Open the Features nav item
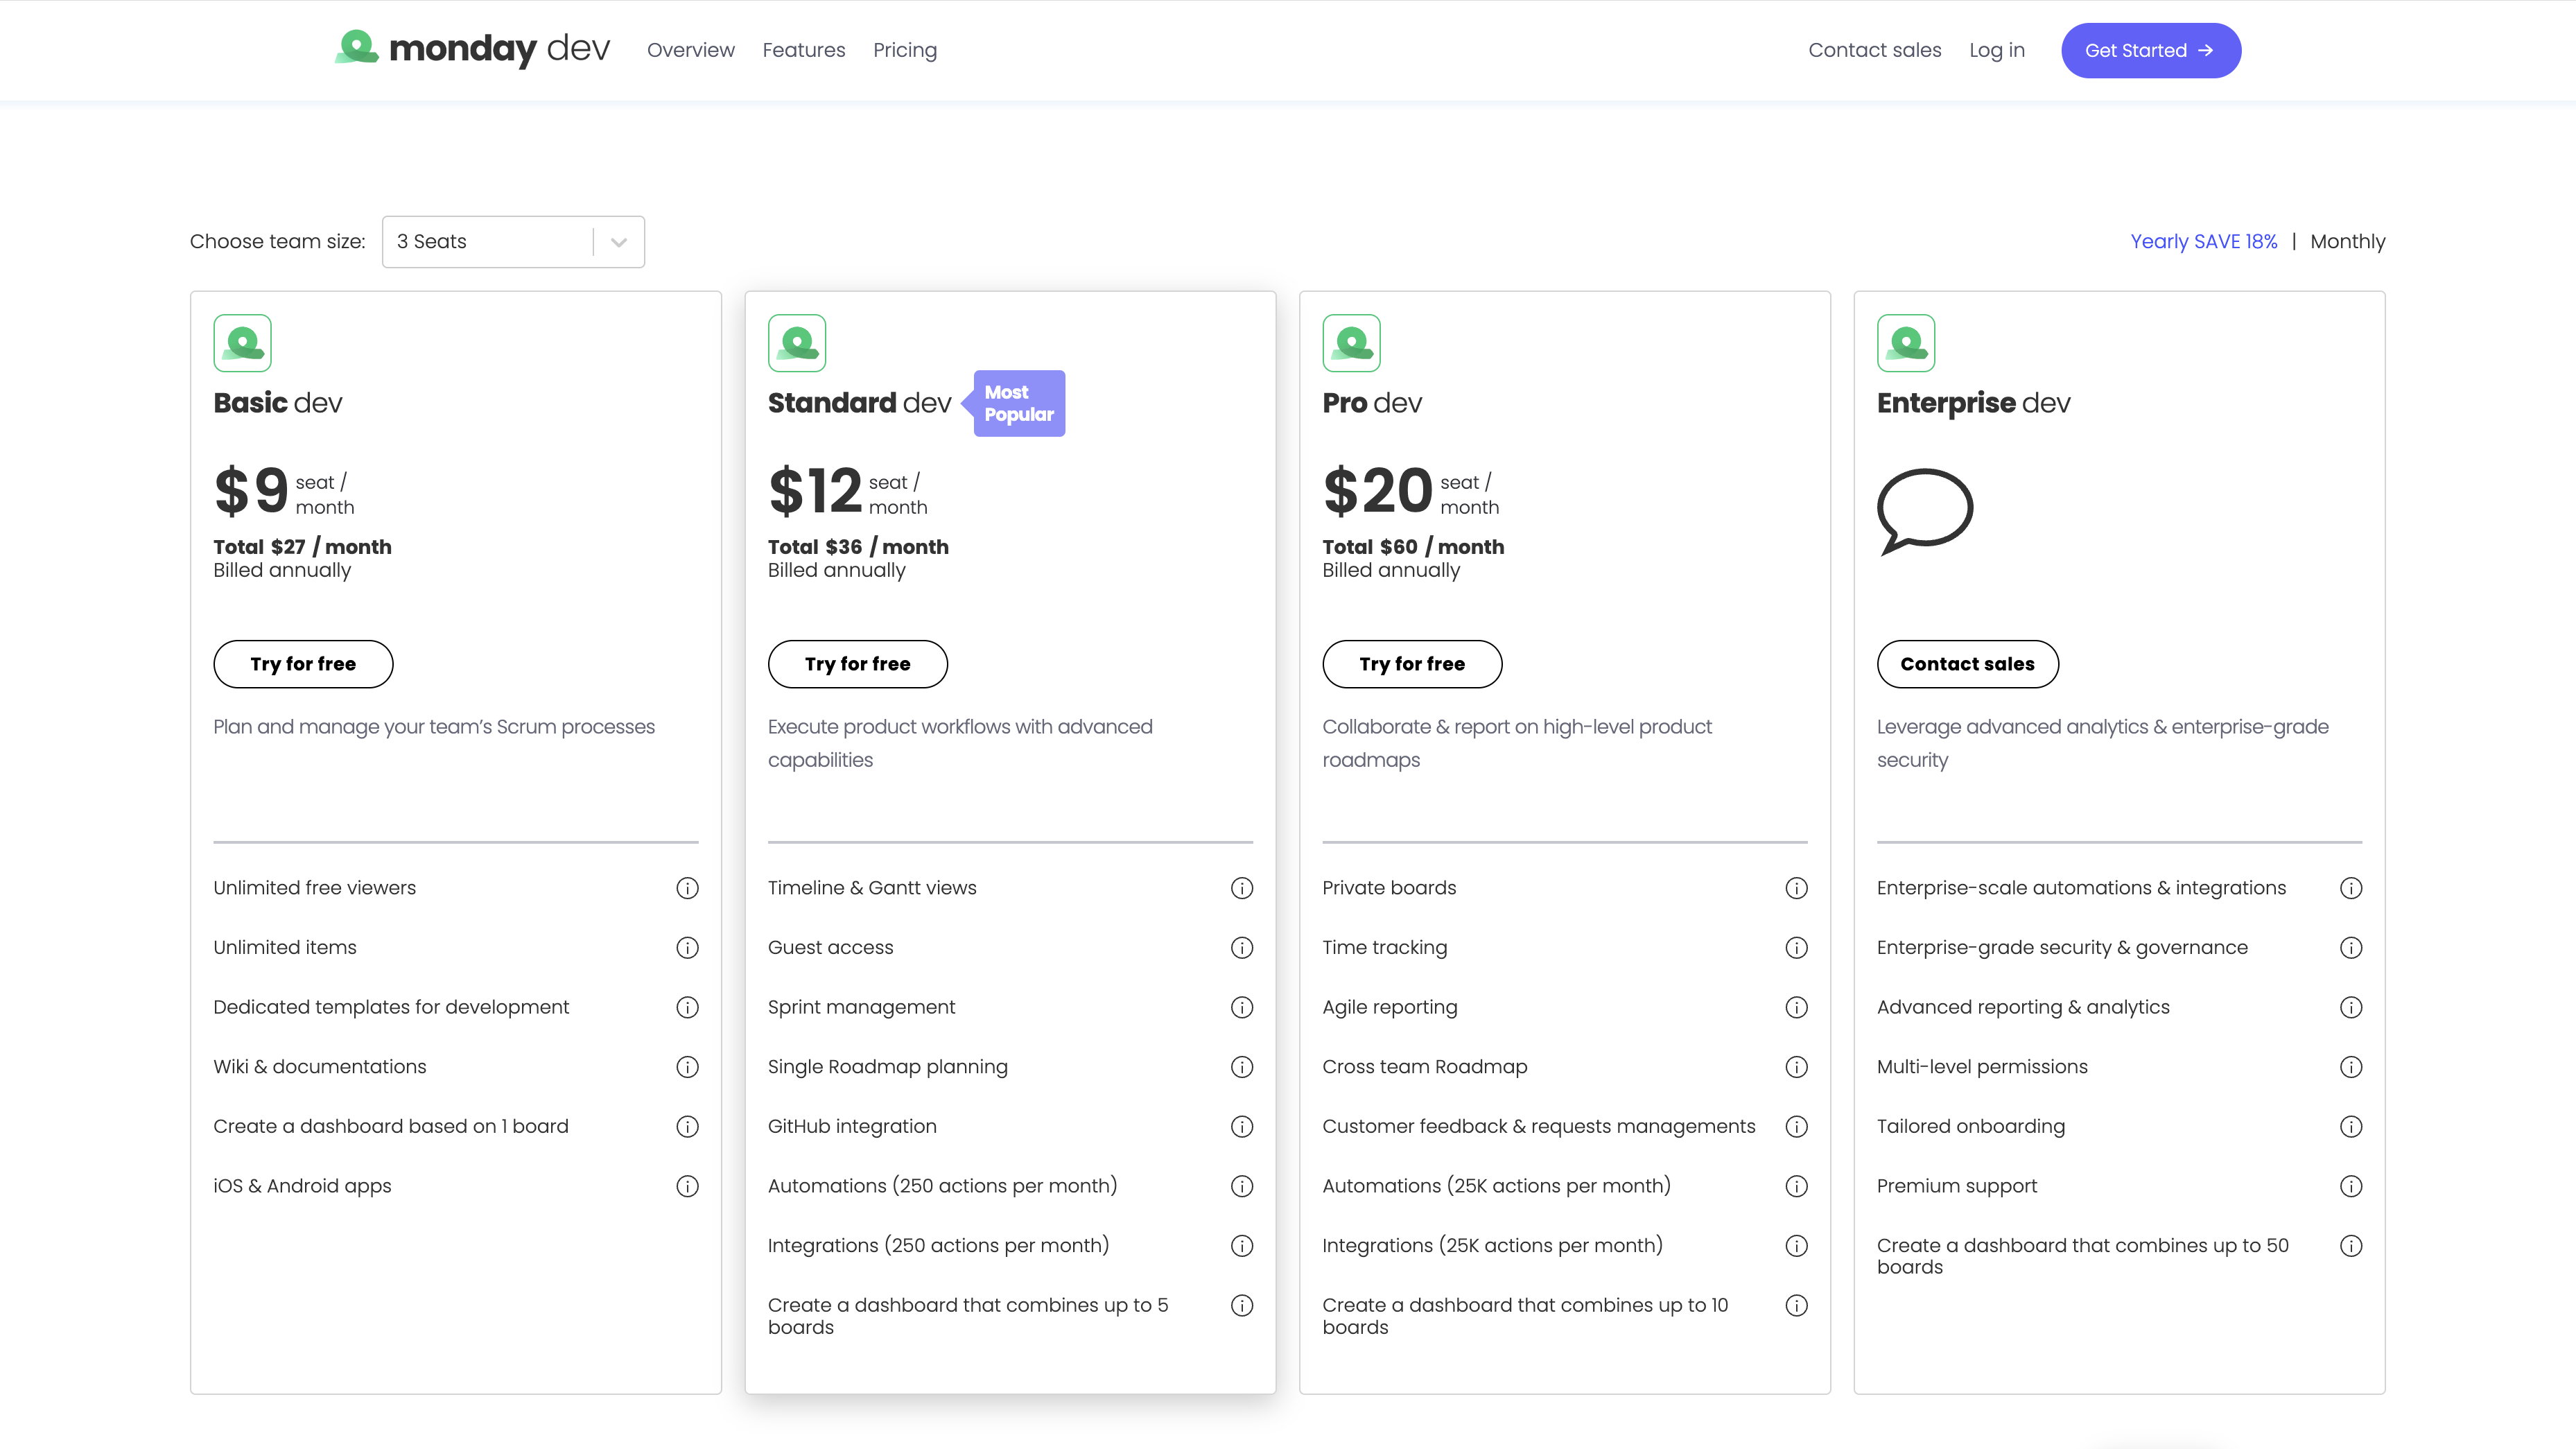The image size is (2576, 1449). coord(803,50)
